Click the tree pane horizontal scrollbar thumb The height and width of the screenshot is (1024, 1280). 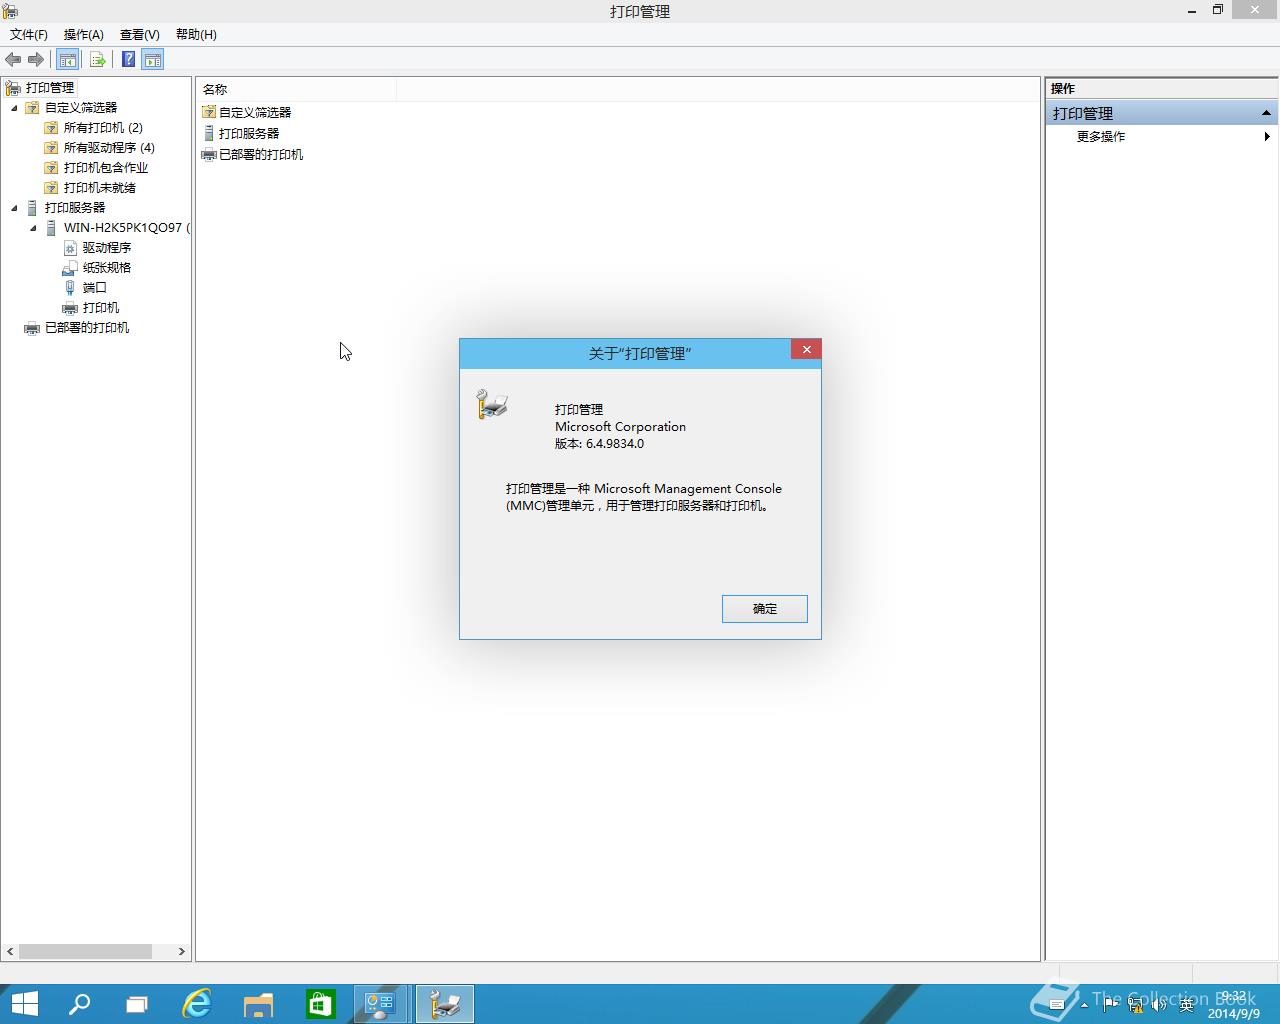point(85,952)
